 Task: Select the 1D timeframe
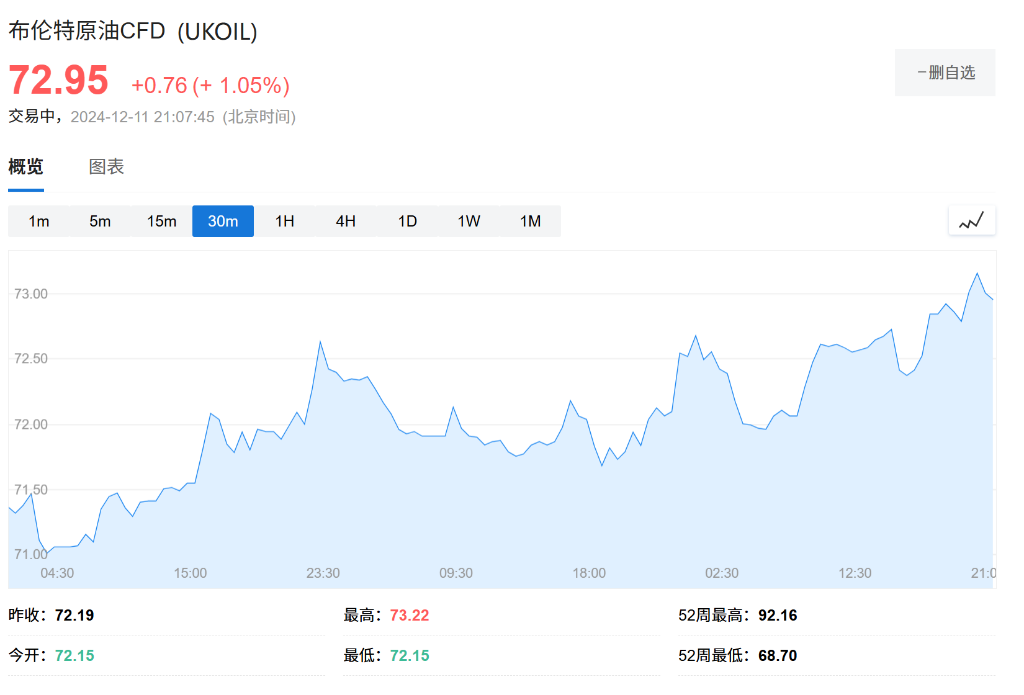[x=407, y=221]
